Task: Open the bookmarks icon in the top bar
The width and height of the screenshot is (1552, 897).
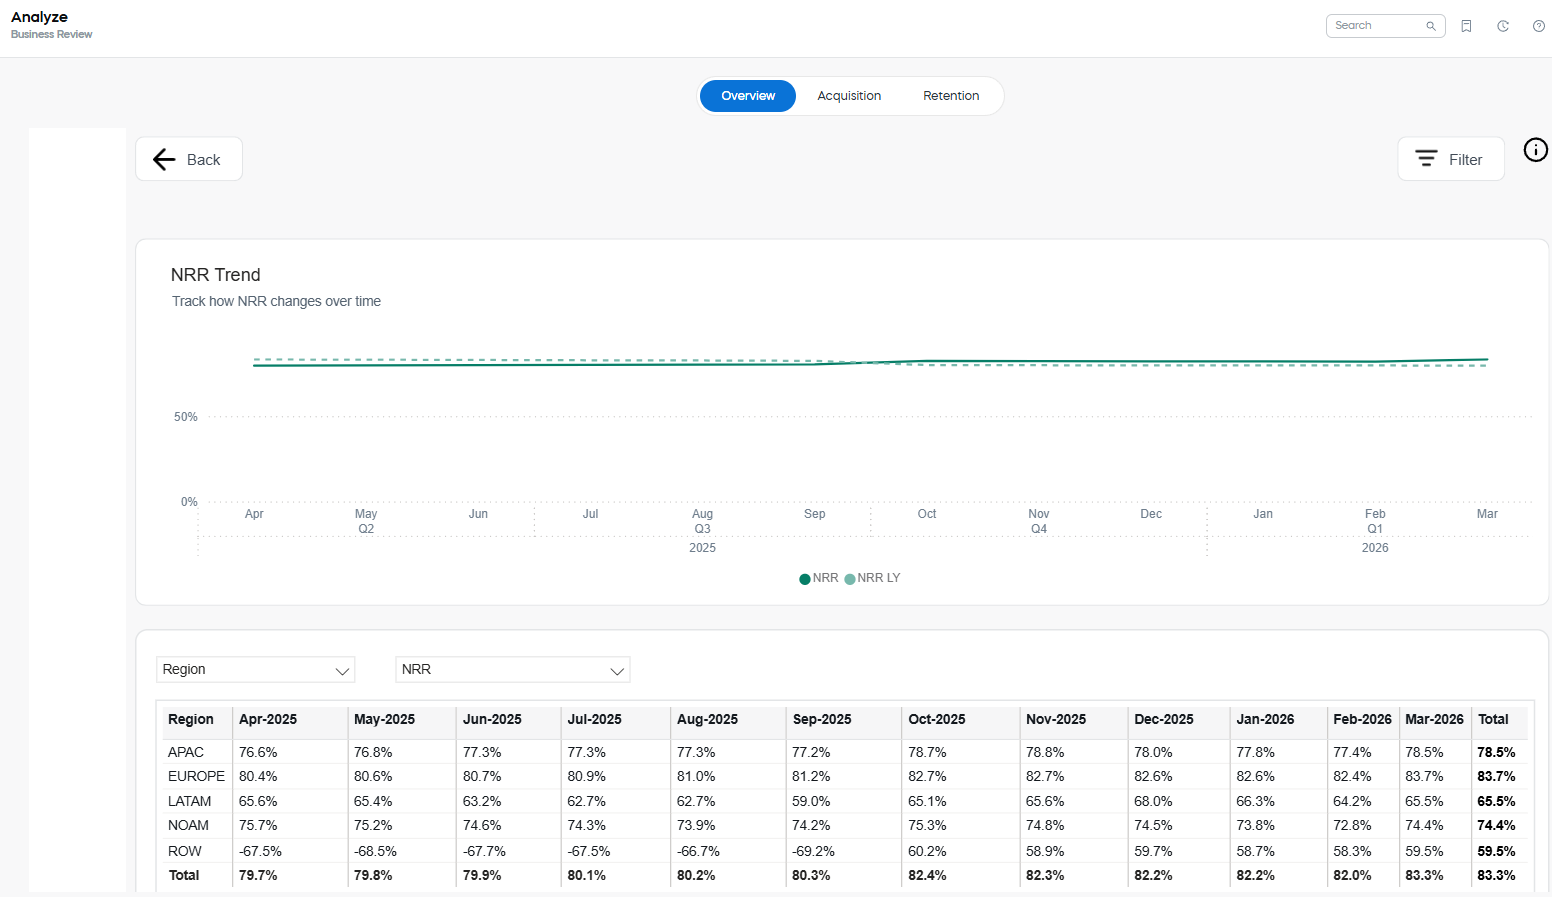Action: pyautogui.click(x=1467, y=25)
